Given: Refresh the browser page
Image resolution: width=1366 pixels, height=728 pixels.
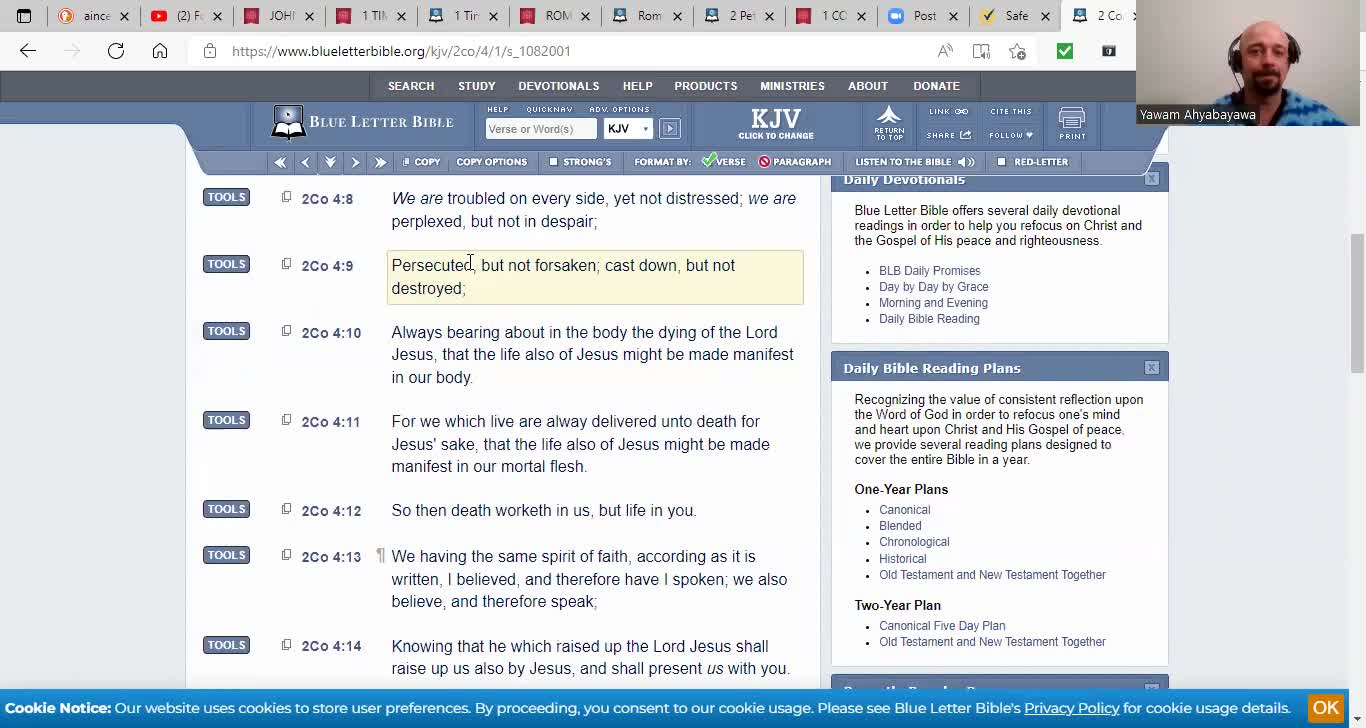Looking at the screenshot, I should click(116, 51).
